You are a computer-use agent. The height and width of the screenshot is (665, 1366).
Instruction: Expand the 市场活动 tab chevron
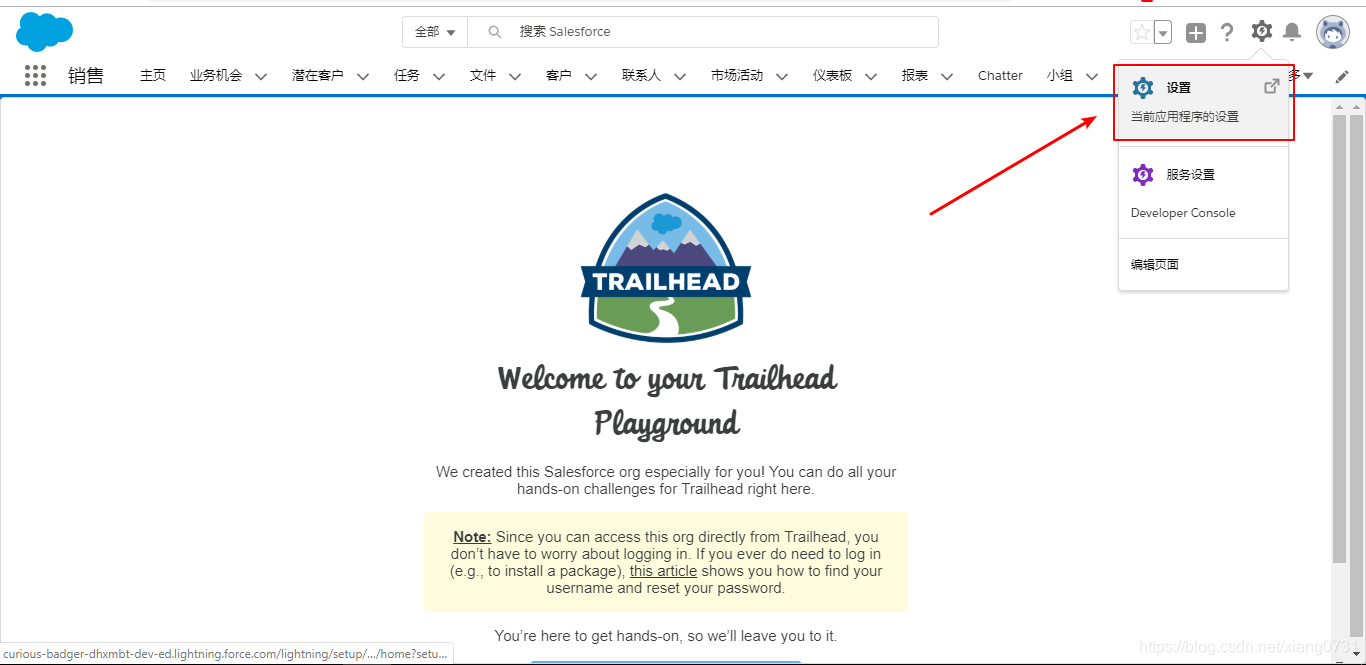tap(782, 76)
